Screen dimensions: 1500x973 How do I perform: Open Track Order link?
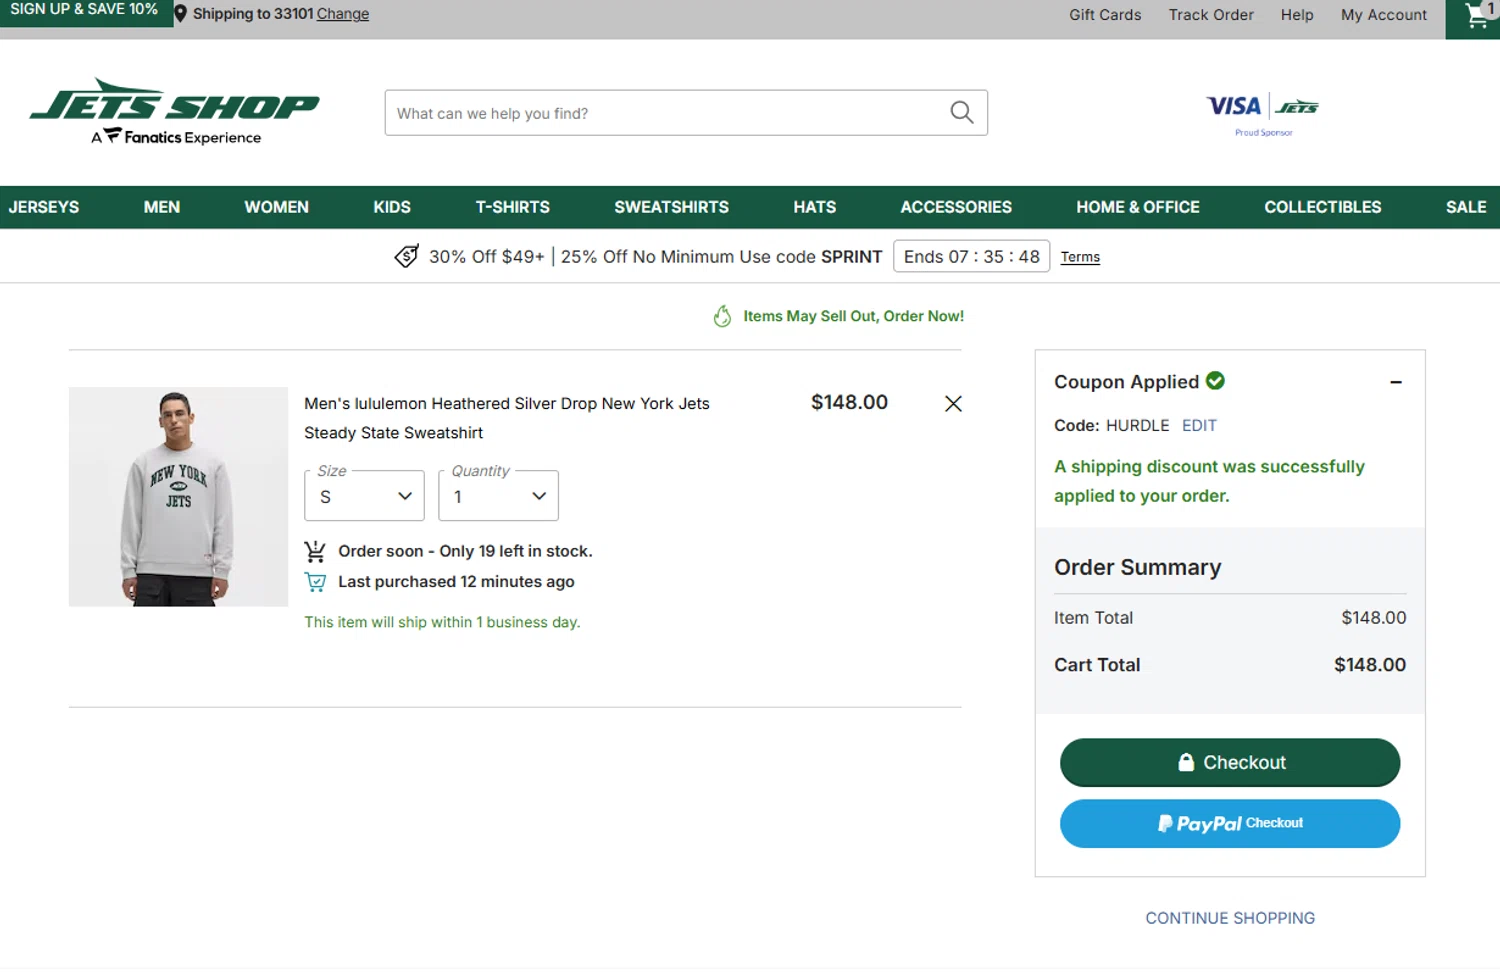point(1211,15)
